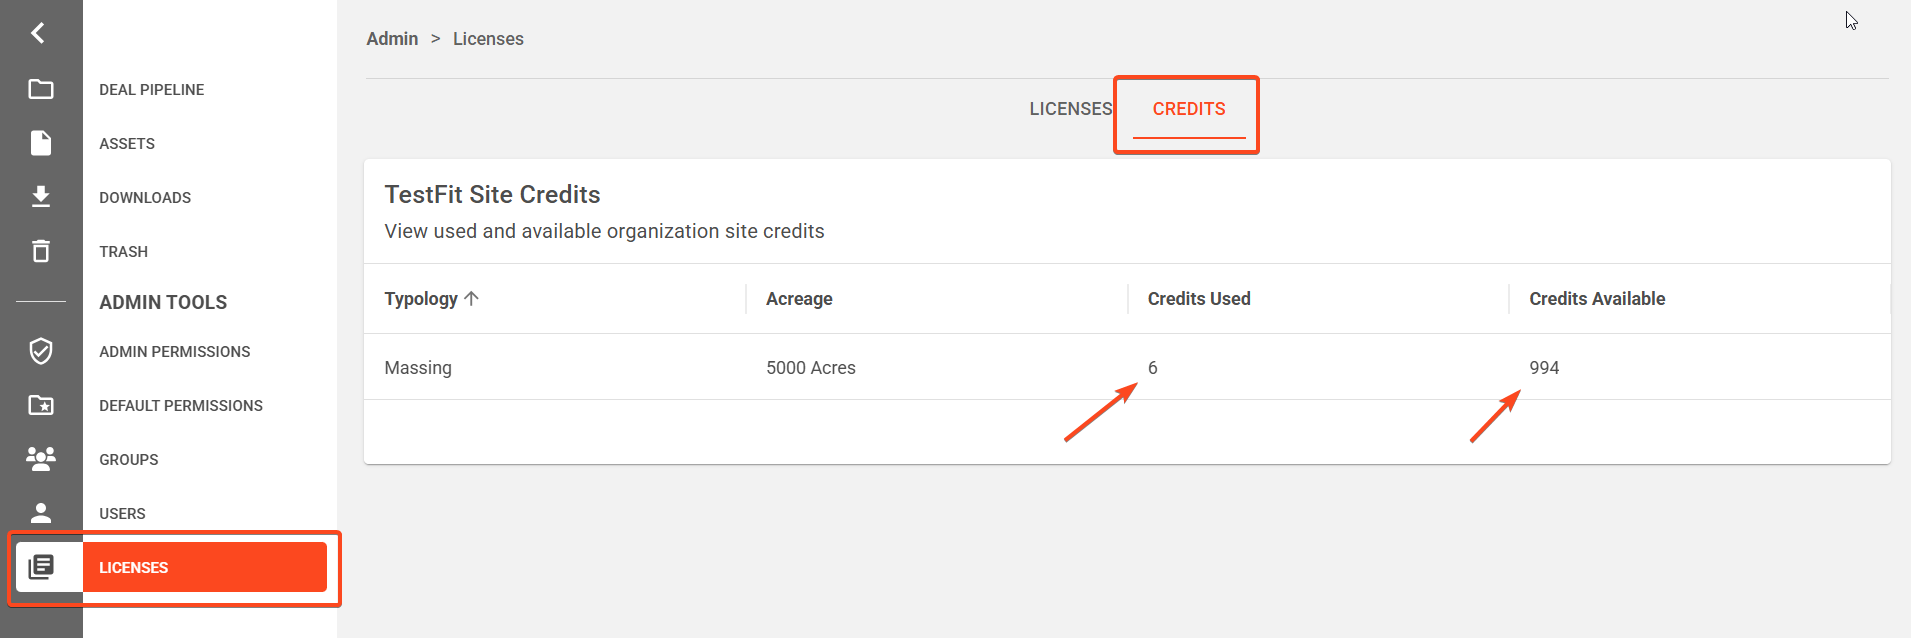Sort table by Typology ascending arrow
This screenshot has height=638, width=1911.
point(472,298)
